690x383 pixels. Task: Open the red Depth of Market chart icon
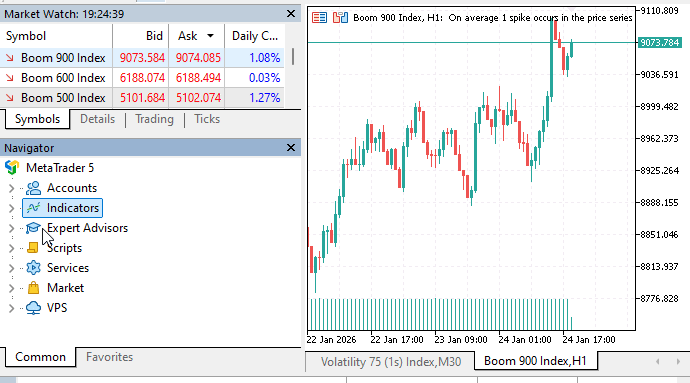319,18
